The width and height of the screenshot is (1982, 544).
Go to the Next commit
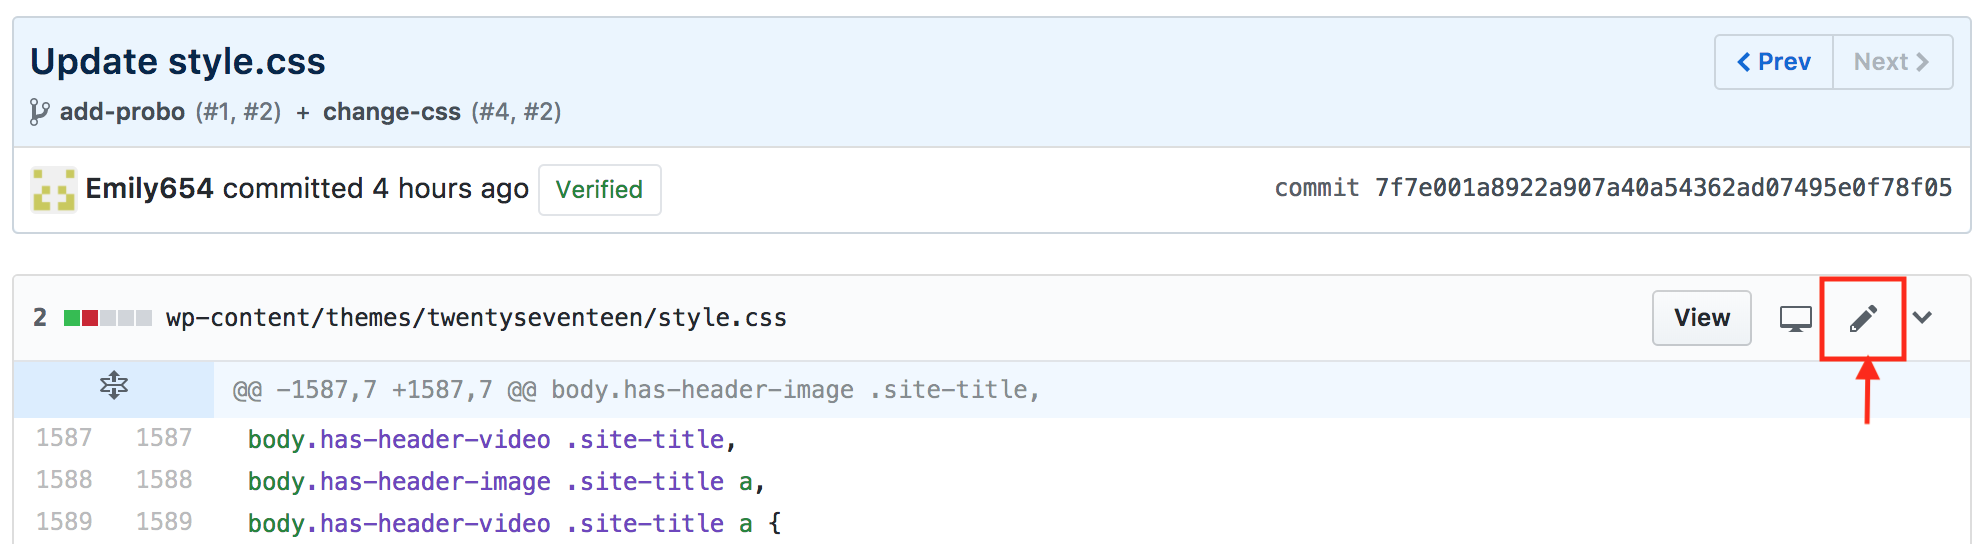pos(1891,62)
